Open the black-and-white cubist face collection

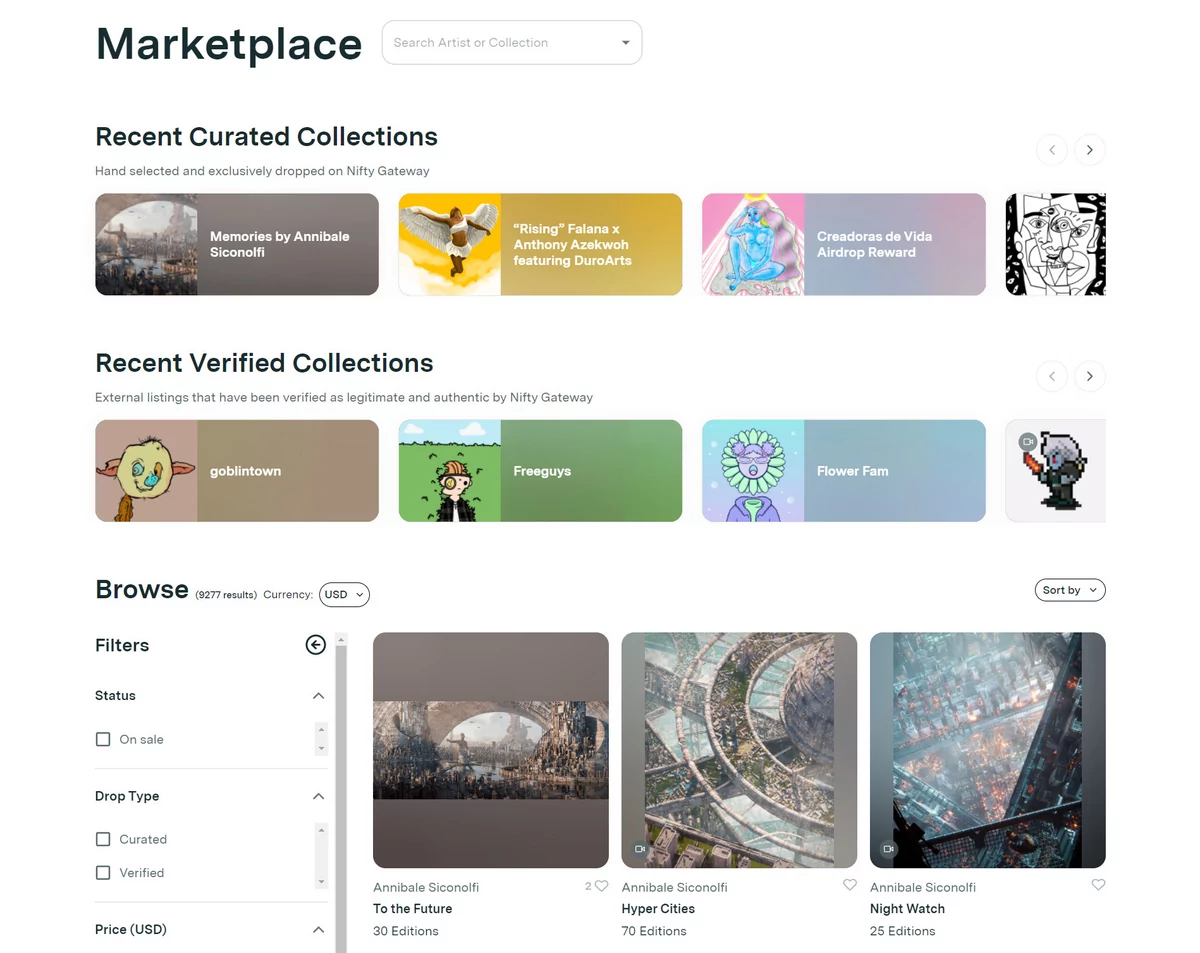click(x=1055, y=244)
